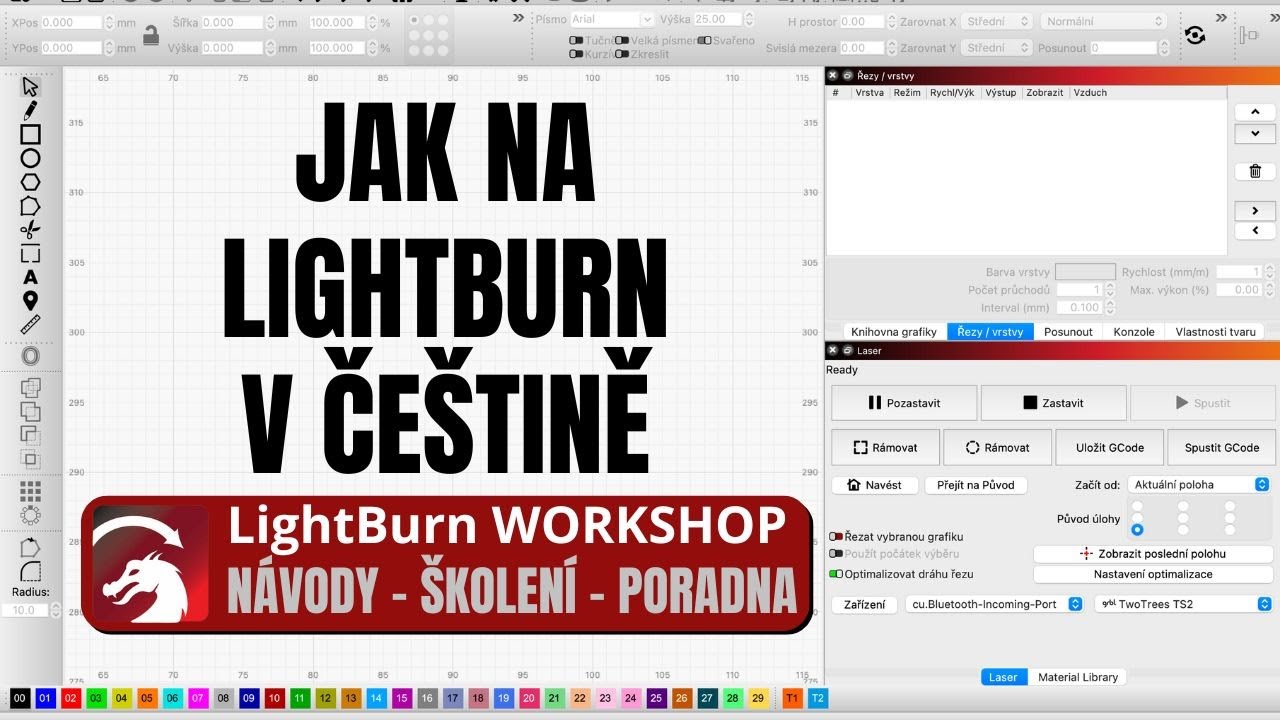The width and height of the screenshot is (1280, 720).
Task: Pick the T1 tool layer swatch
Action: (792, 698)
